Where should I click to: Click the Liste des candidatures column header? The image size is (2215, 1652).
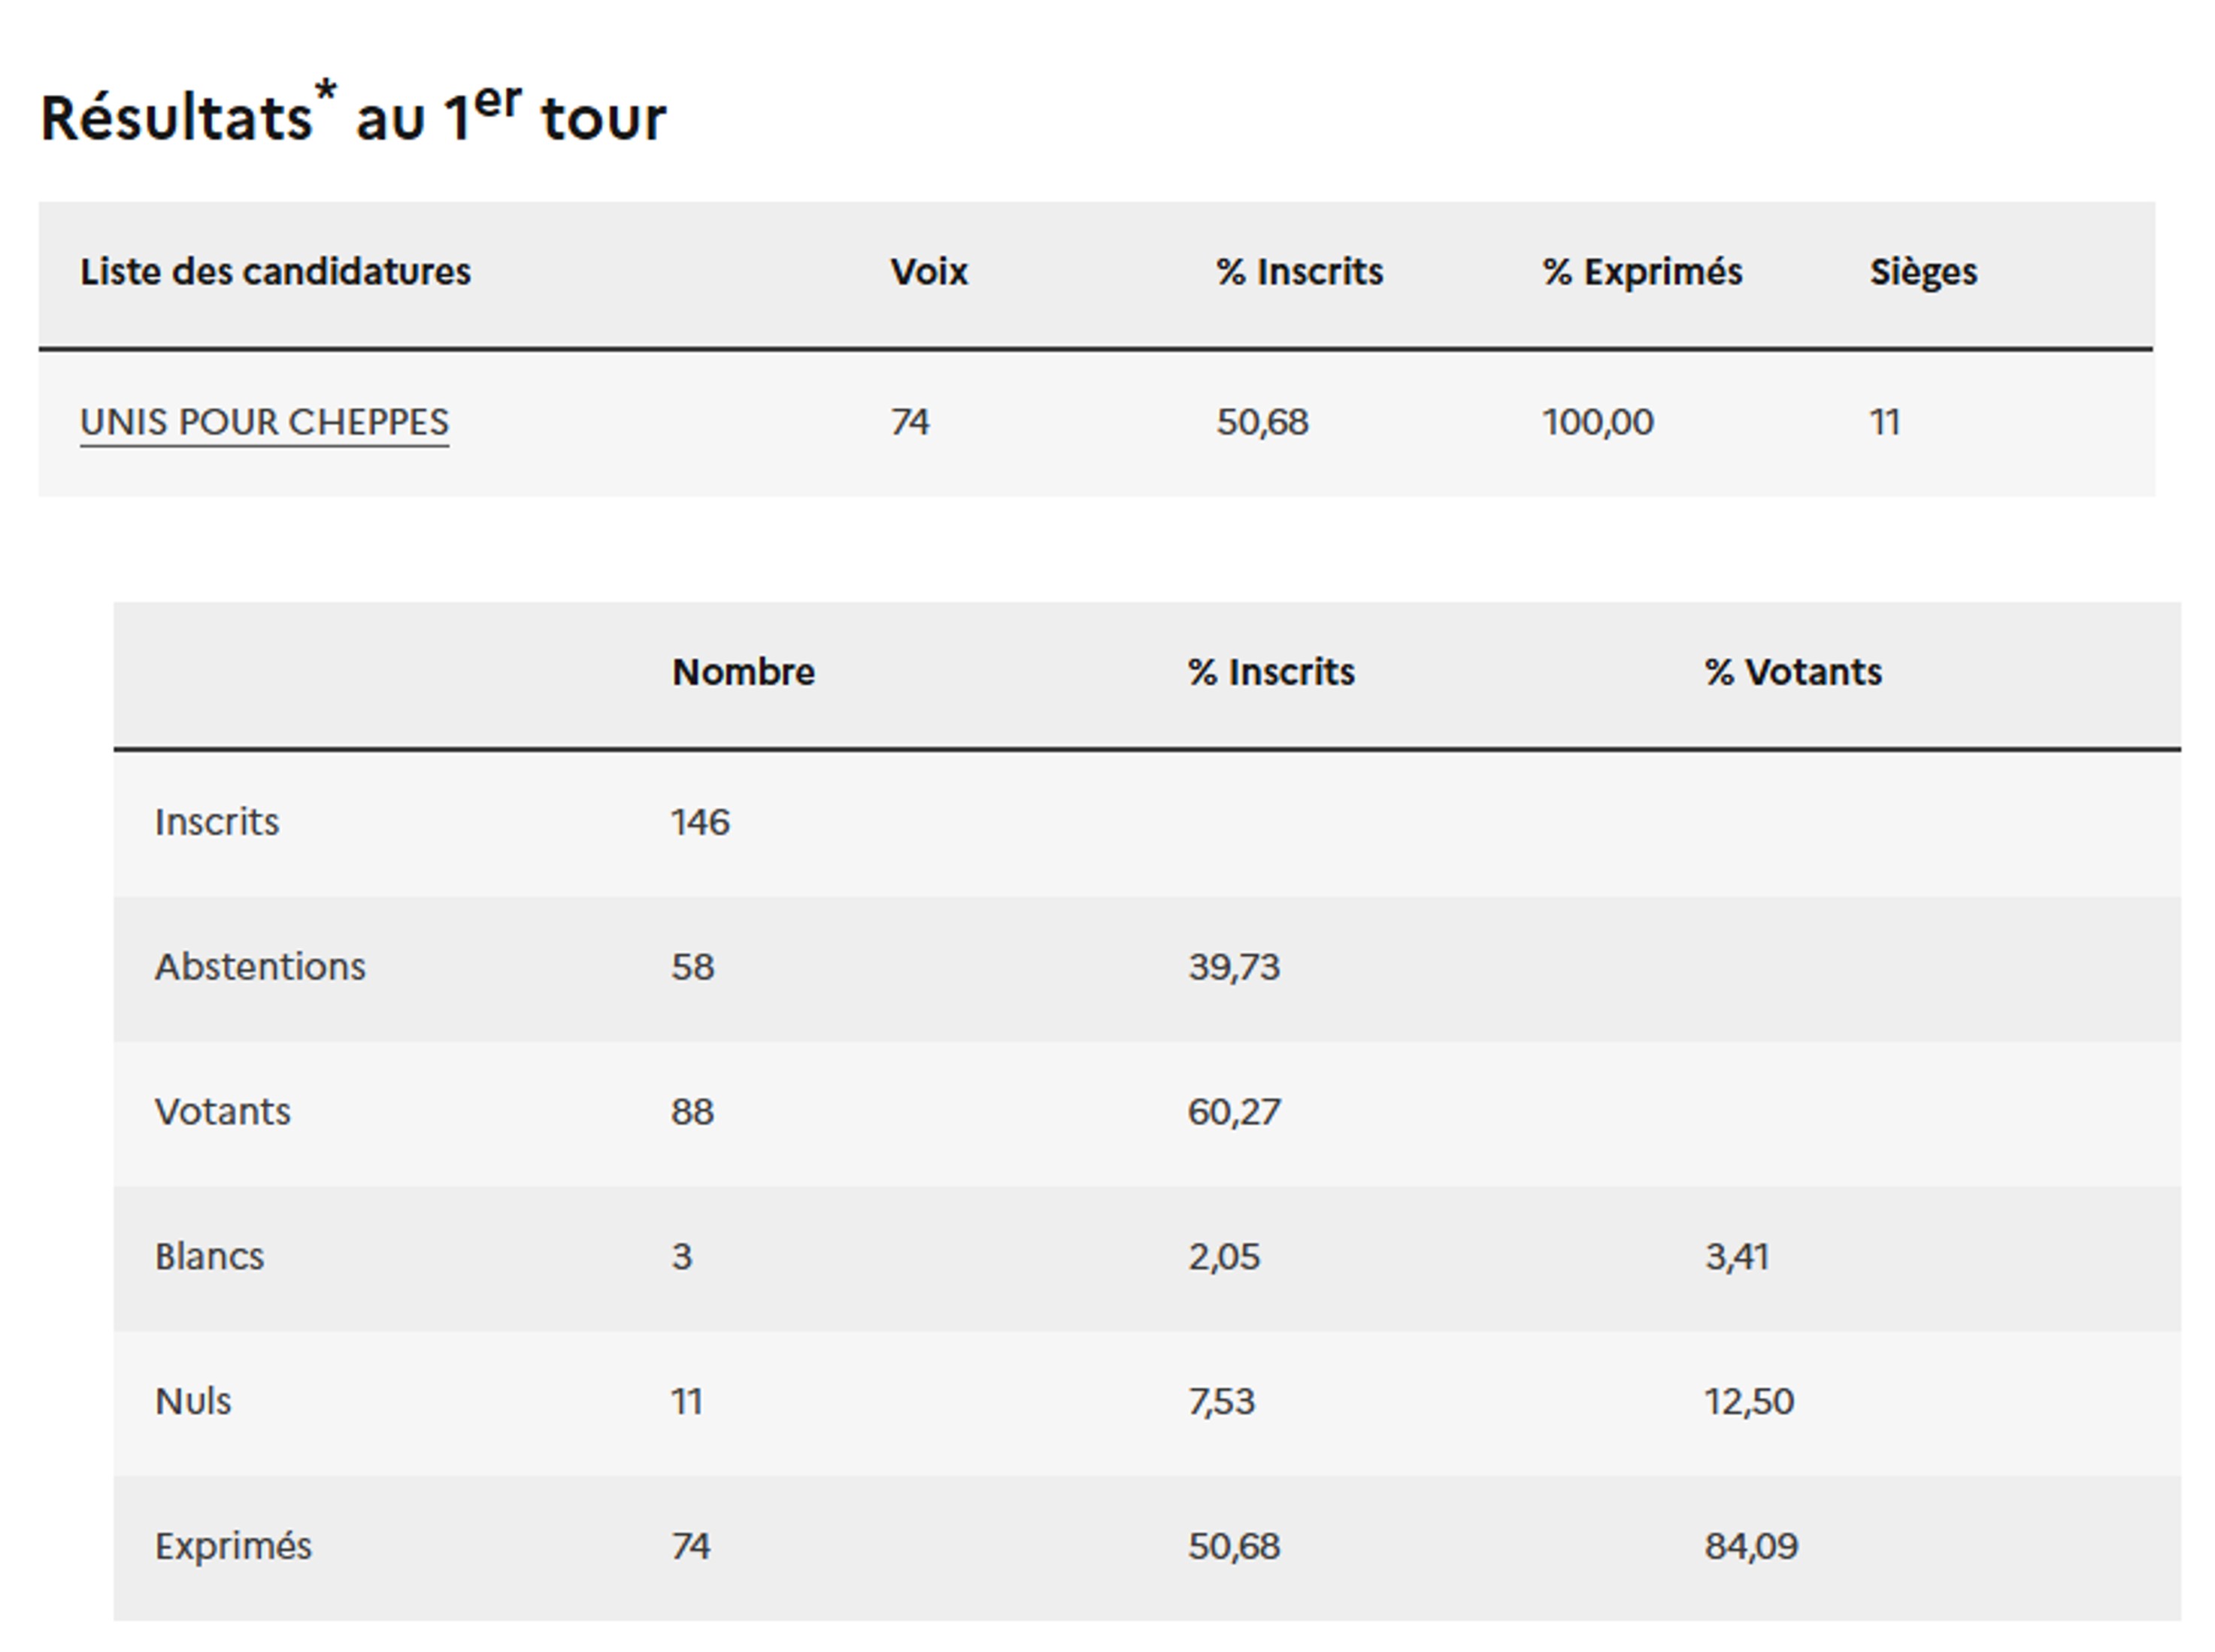pos(275,272)
